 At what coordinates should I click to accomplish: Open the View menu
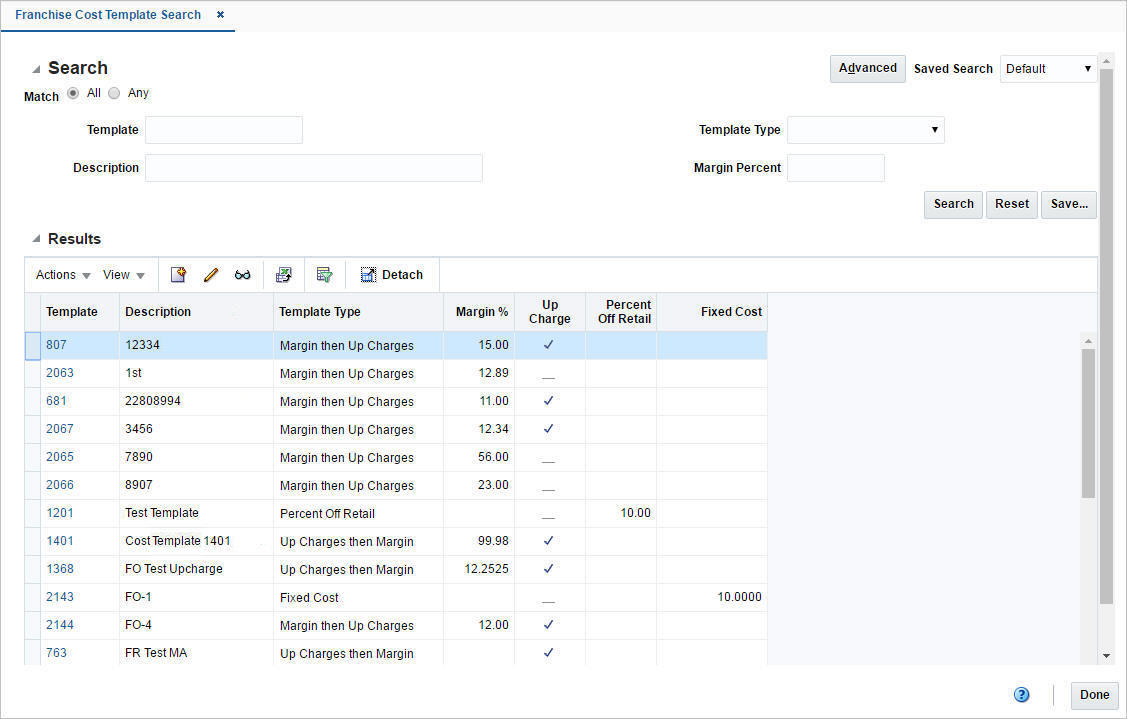point(120,274)
